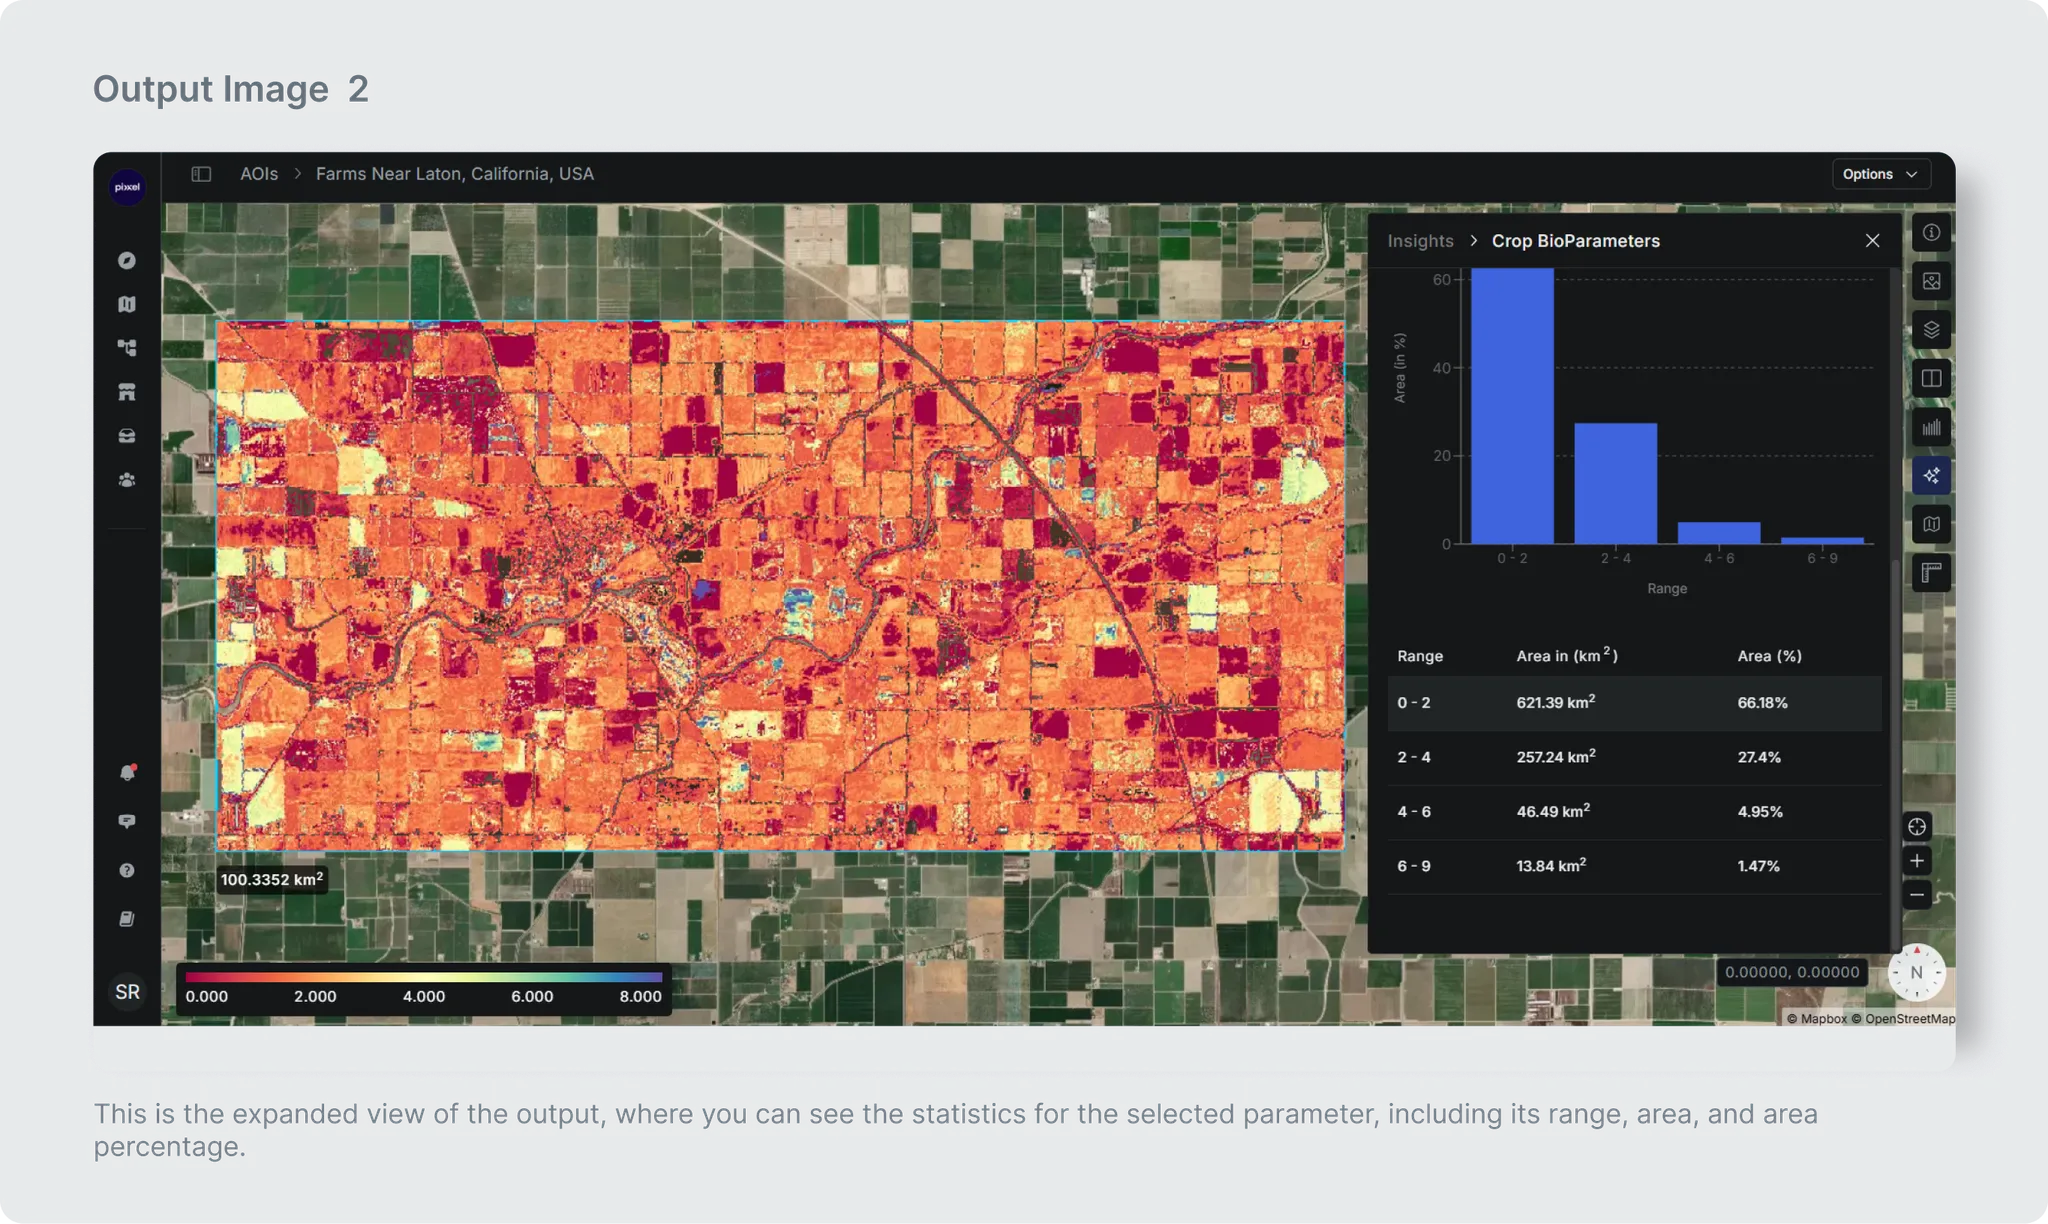Screen dimensions: 2048x1224
Task: Click the Area in (km²) column header
Action: [x=1566, y=655]
